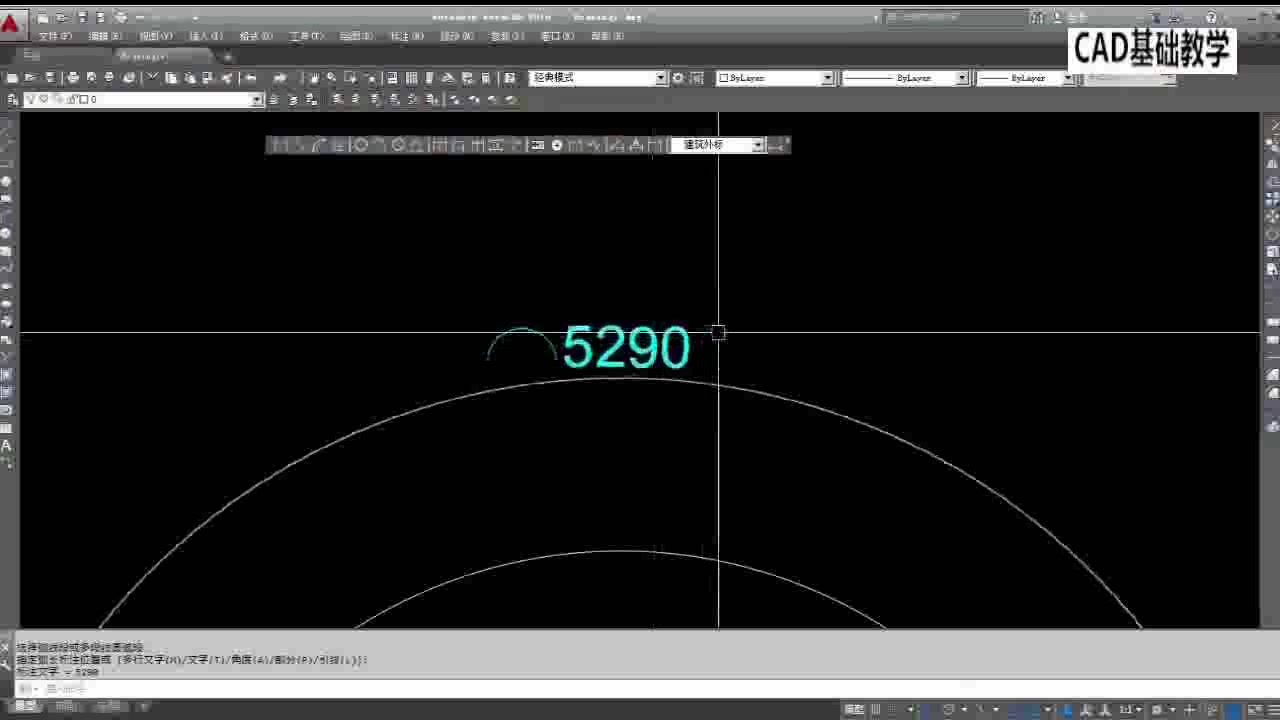Viewport: 1280px width, 720px height.
Task: Expand the lineweight ByLayer dropdown
Action: click(1067, 78)
